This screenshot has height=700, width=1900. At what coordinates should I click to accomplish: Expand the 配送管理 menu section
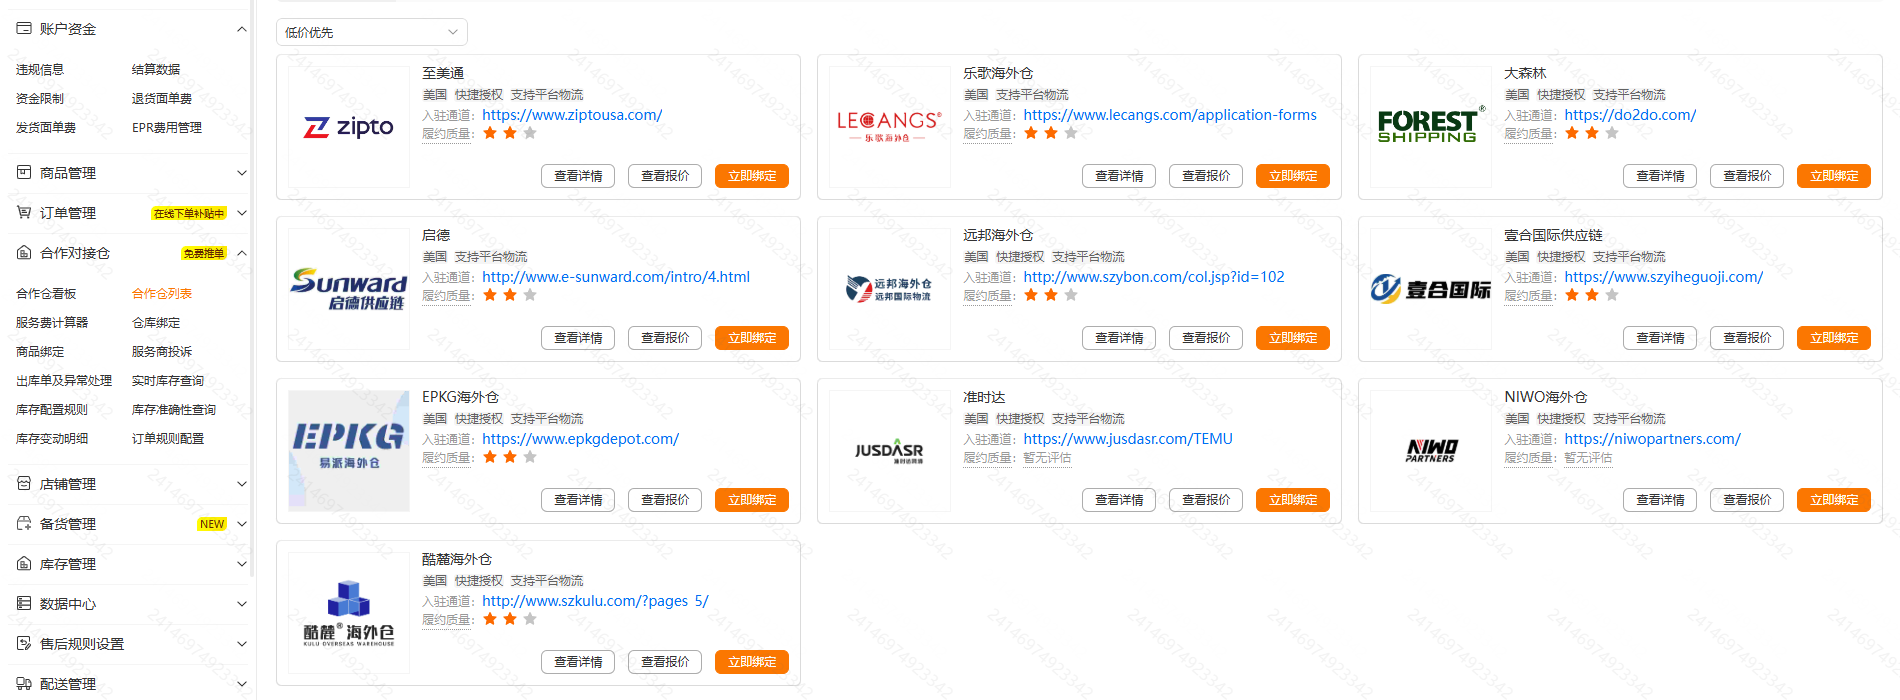coord(241,684)
